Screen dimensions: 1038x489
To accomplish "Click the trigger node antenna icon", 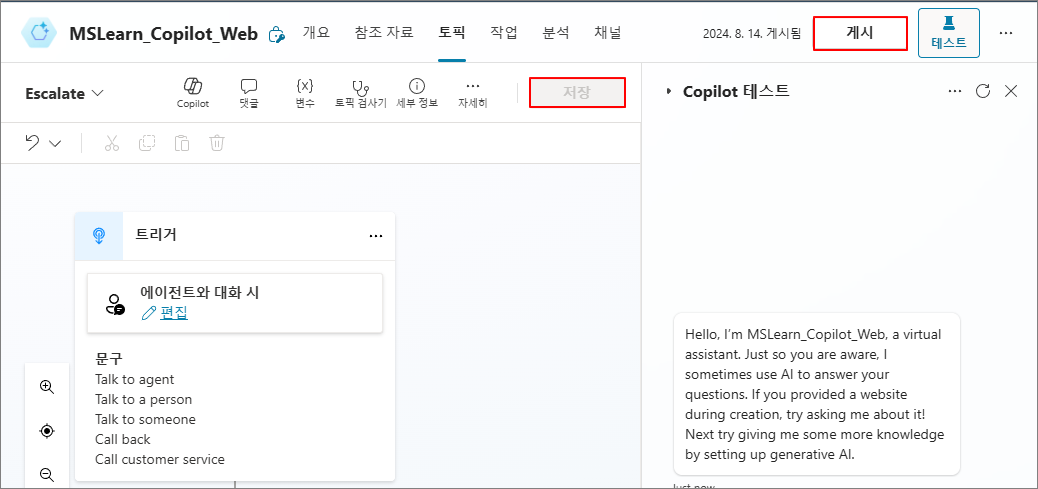I will (99, 236).
